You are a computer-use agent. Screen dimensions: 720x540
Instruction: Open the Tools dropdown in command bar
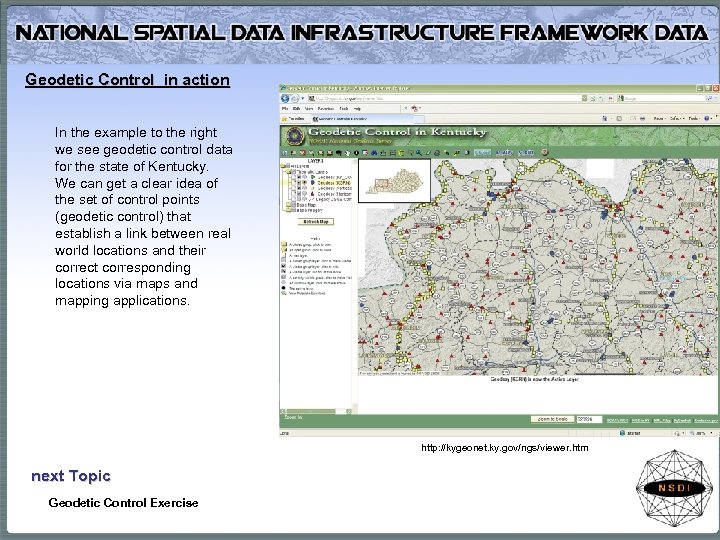[694, 118]
